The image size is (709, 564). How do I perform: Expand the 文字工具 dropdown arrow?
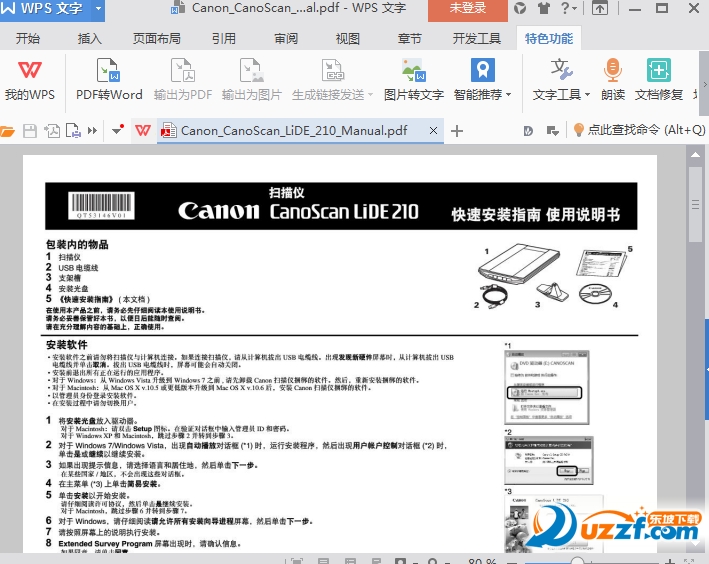587,95
